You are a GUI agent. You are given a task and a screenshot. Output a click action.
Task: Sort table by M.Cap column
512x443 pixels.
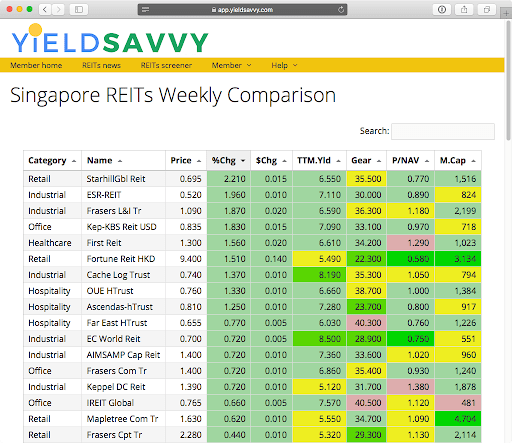[458, 161]
